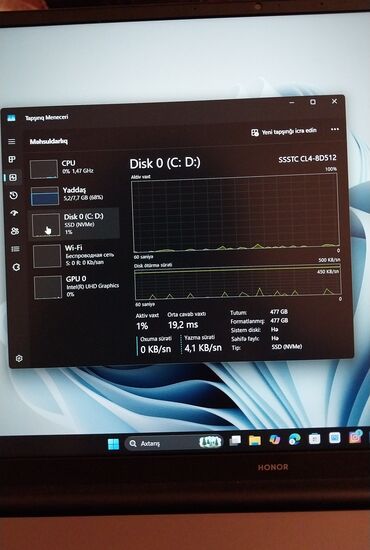This screenshot has height=550, width=370.
Task: Click the 'Məhsuldarlıq' page heading
Action: [49, 142]
